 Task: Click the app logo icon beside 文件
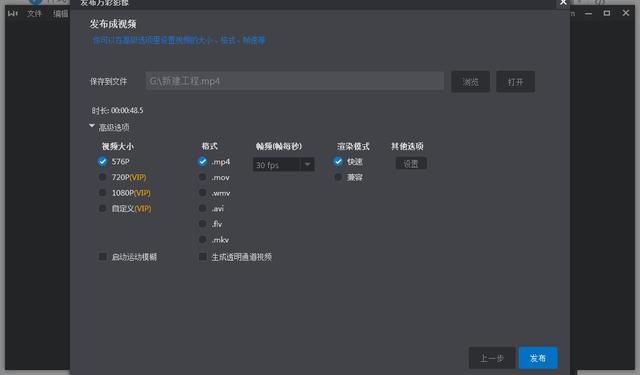point(13,13)
